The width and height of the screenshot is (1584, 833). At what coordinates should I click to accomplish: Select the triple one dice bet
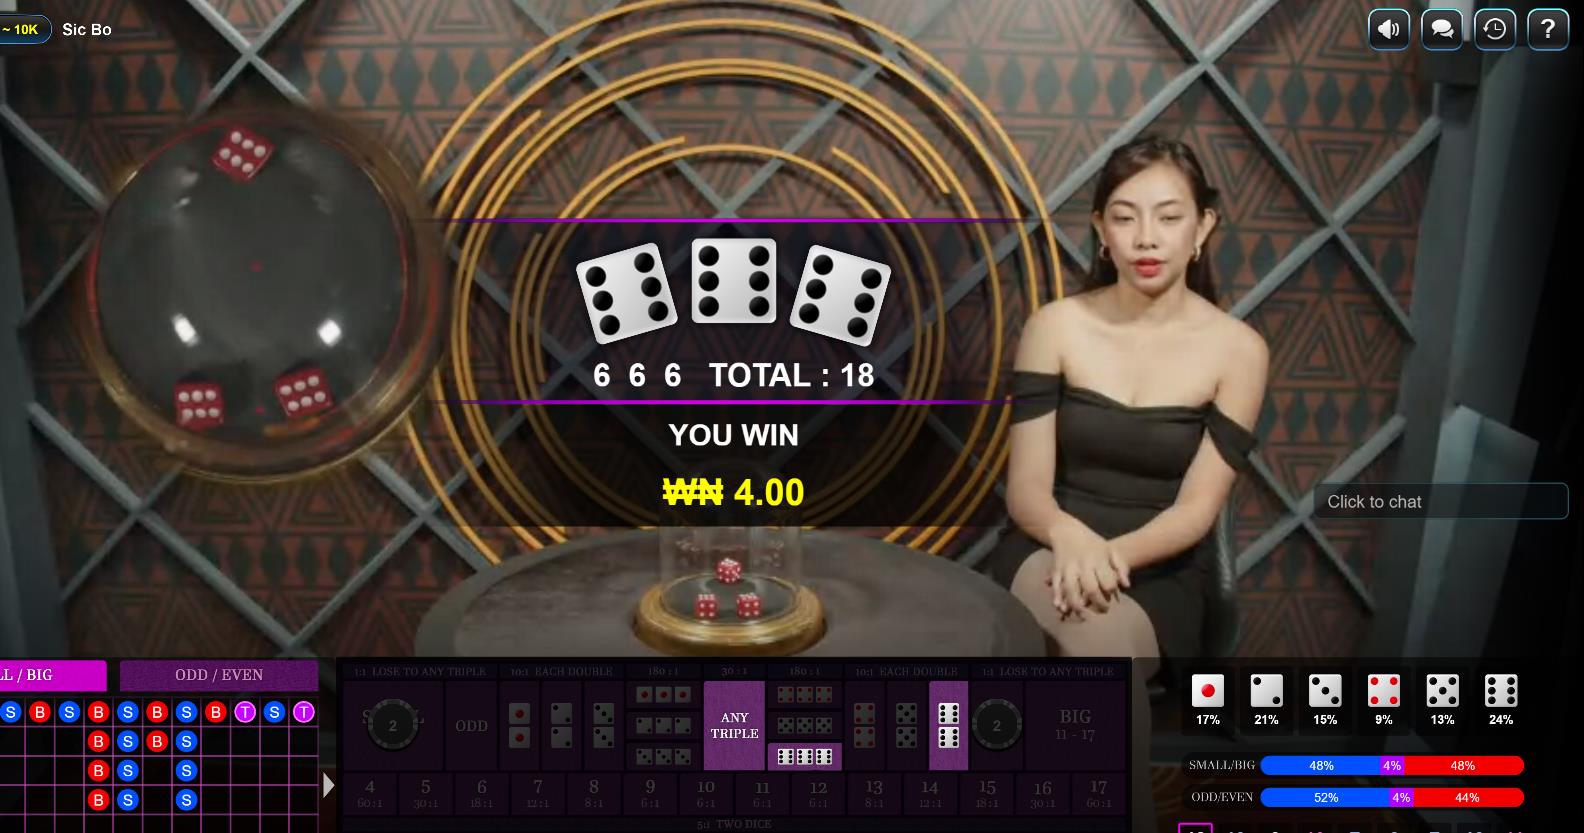(x=664, y=694)
